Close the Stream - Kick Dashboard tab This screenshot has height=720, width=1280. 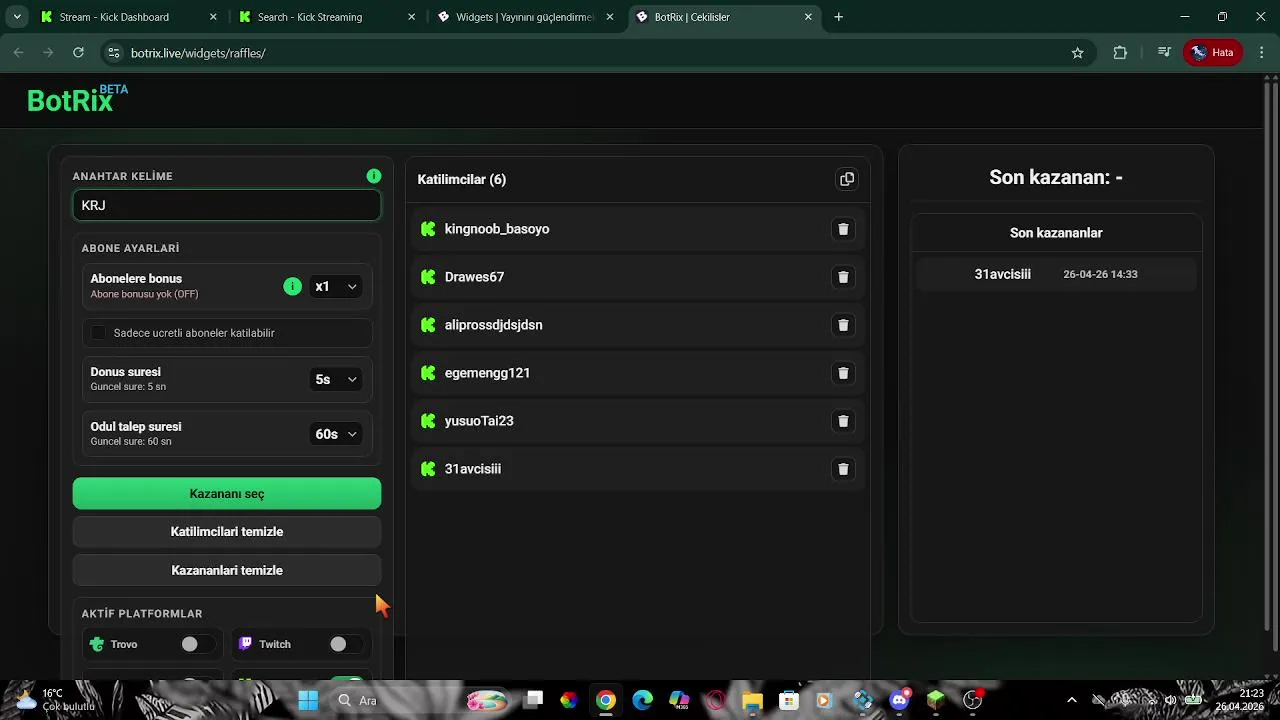[213, 17]
